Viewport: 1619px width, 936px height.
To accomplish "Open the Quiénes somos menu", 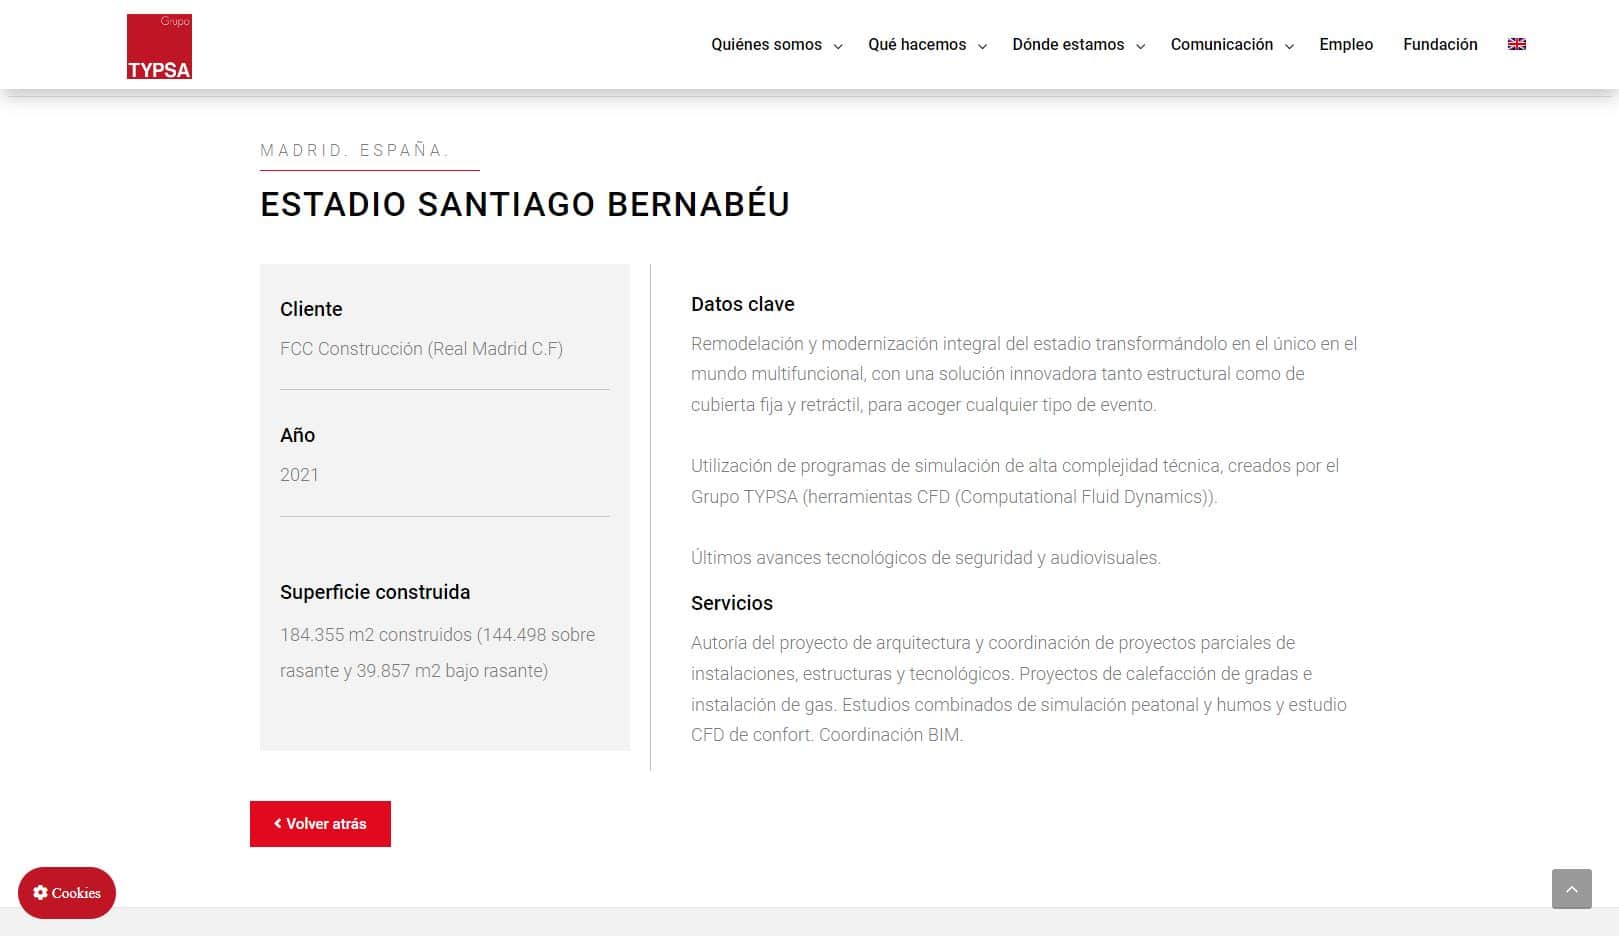I will pyautogui.click(x=766, y=45).
